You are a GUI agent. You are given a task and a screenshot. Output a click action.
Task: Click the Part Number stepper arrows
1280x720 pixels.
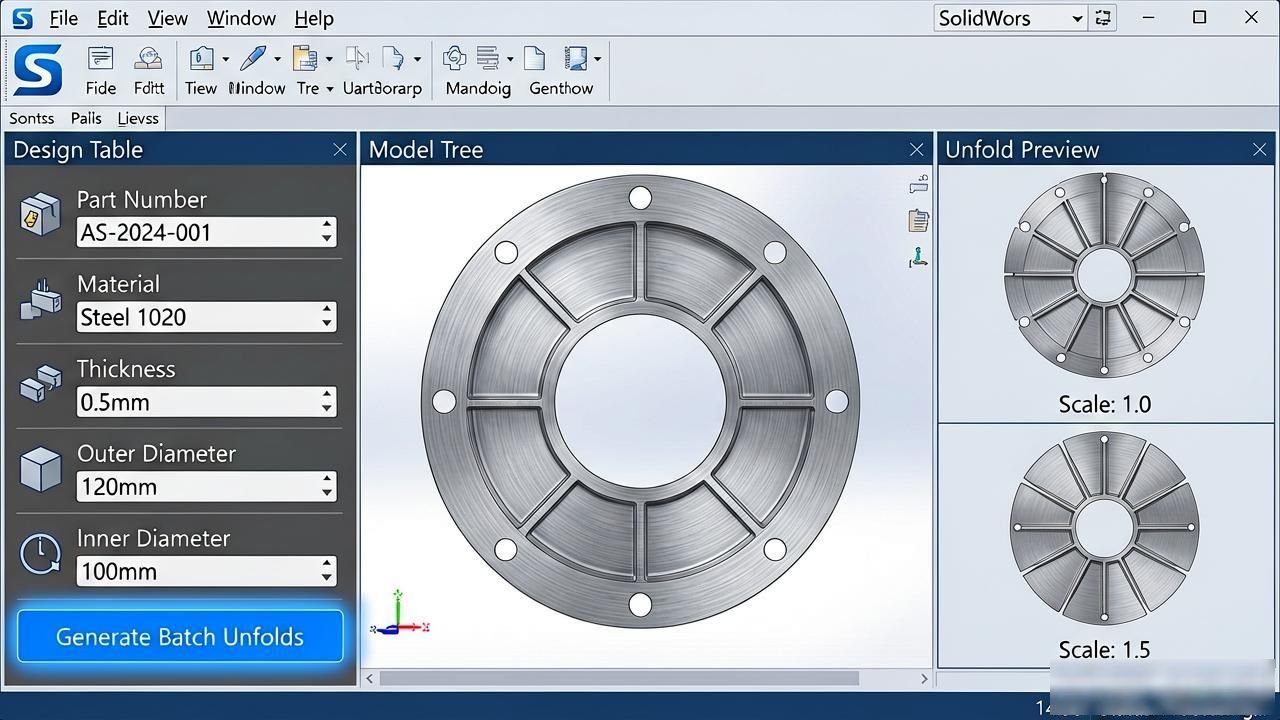pyautogui.click(x=327, y=233)
